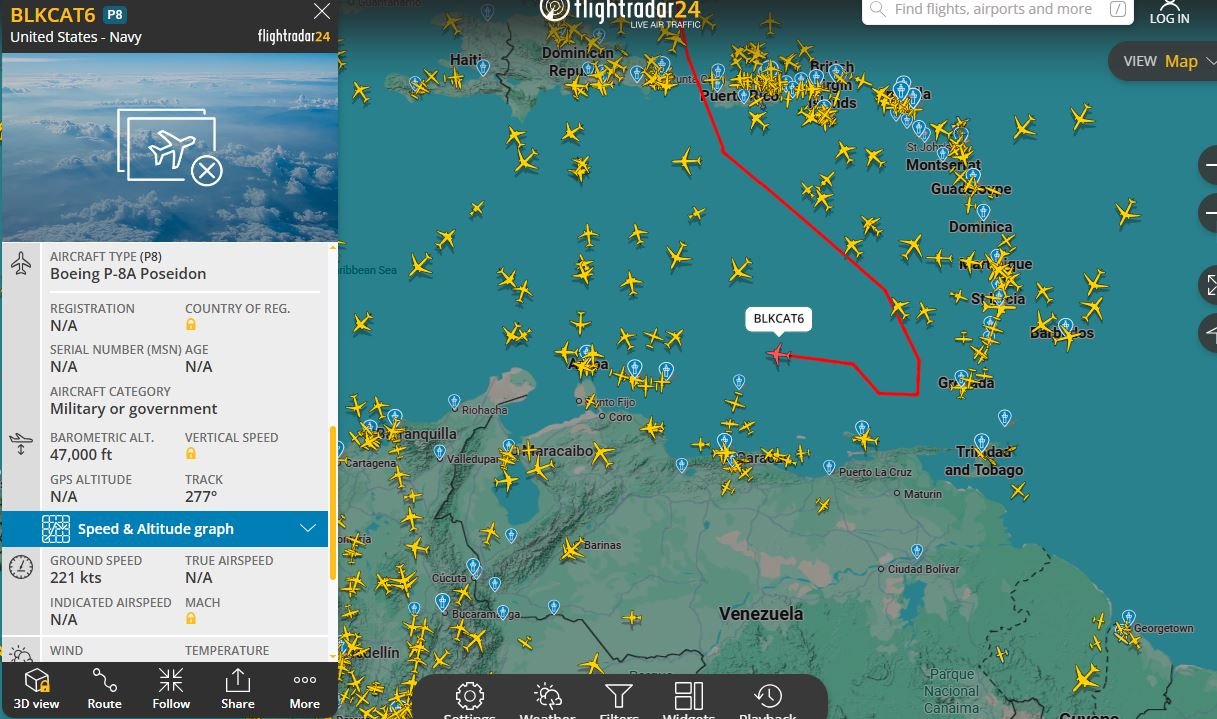
Task: Open the Weather layer options
Action: click(x=547, y=701)
